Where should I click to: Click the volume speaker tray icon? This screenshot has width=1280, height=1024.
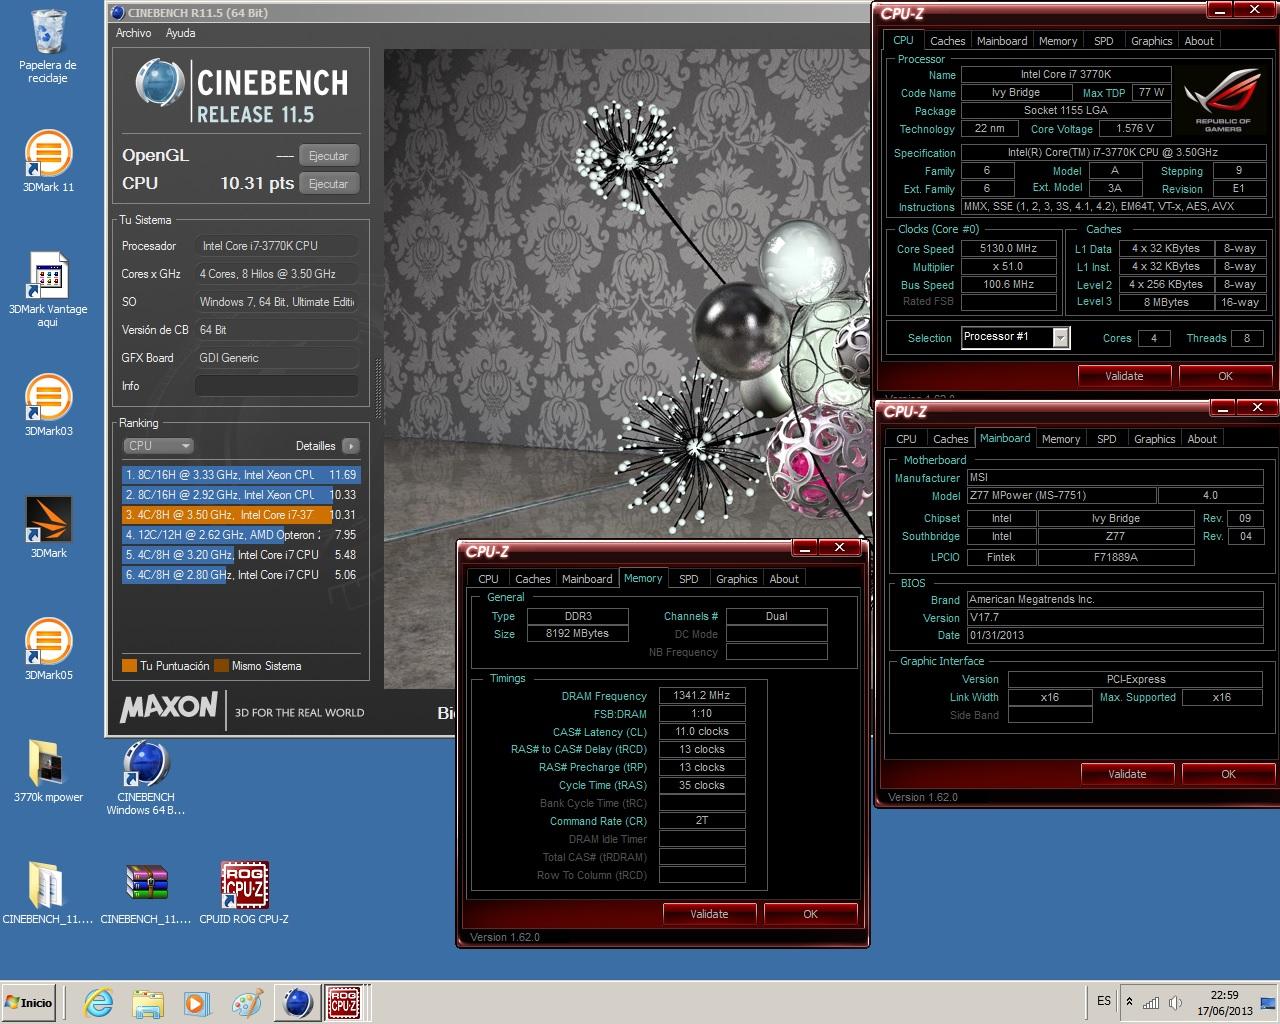coord(1176,1002)
